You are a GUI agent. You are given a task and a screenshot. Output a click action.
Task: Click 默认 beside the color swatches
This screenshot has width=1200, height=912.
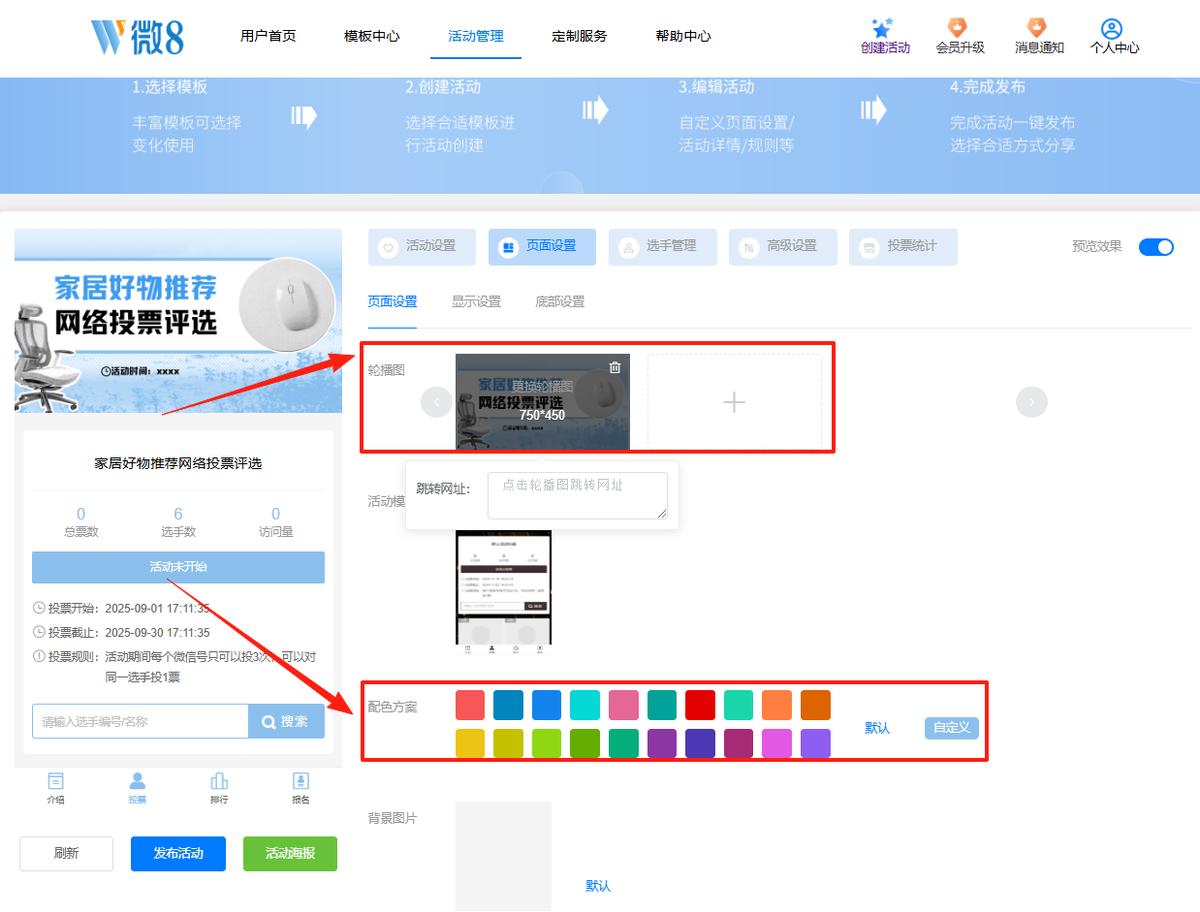[877, 728]
